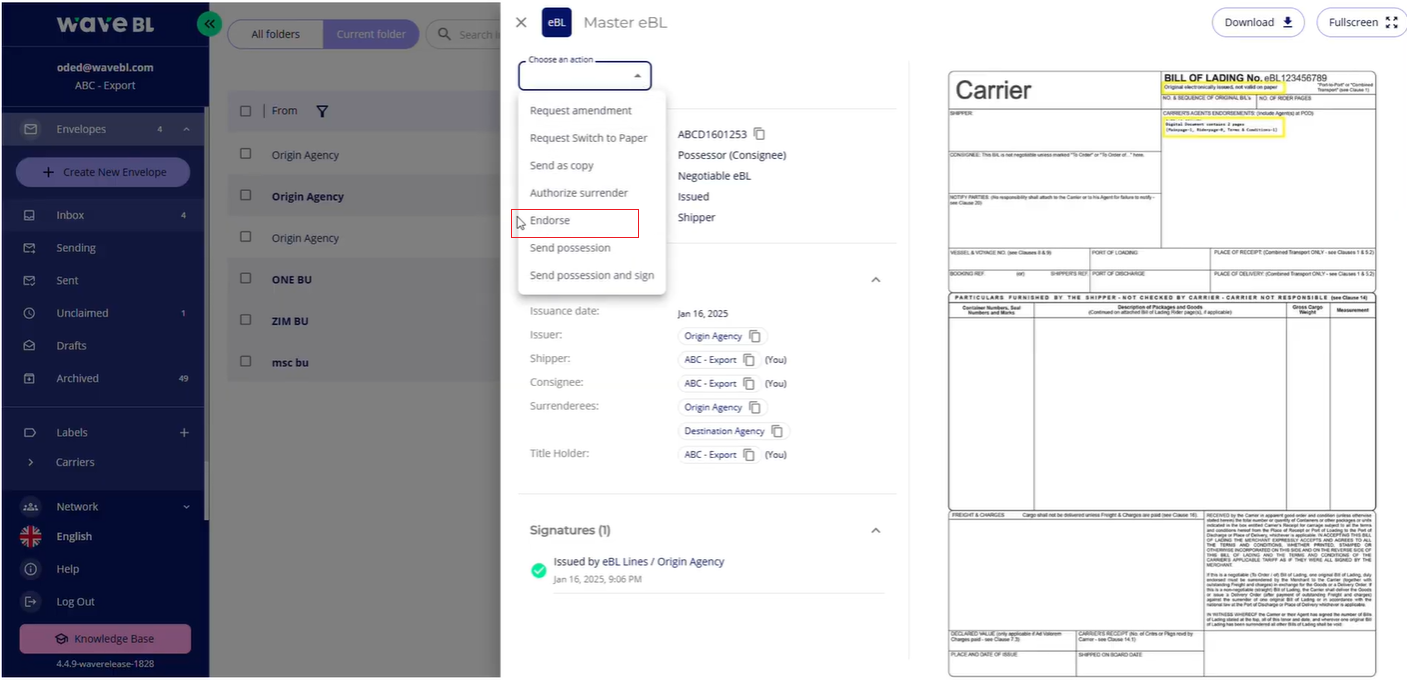Viewport: 1407px width, 680px height.
Task: Click Create New Envelope button
Action: coord(103,172)
